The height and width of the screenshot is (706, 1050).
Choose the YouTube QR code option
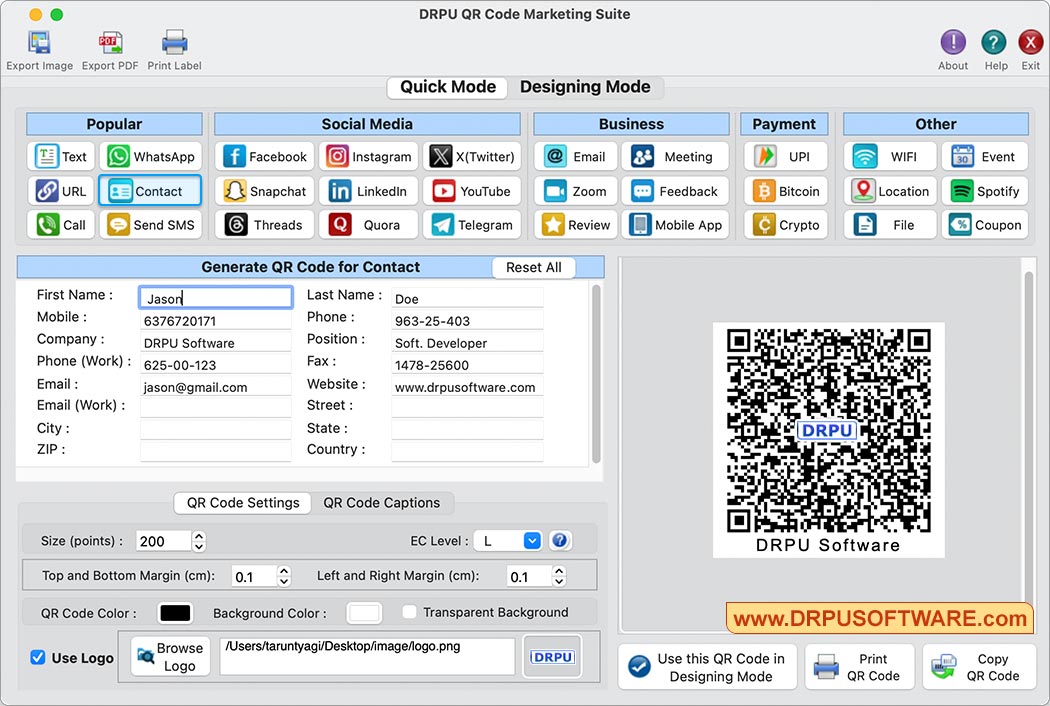(x=472, y=190)
